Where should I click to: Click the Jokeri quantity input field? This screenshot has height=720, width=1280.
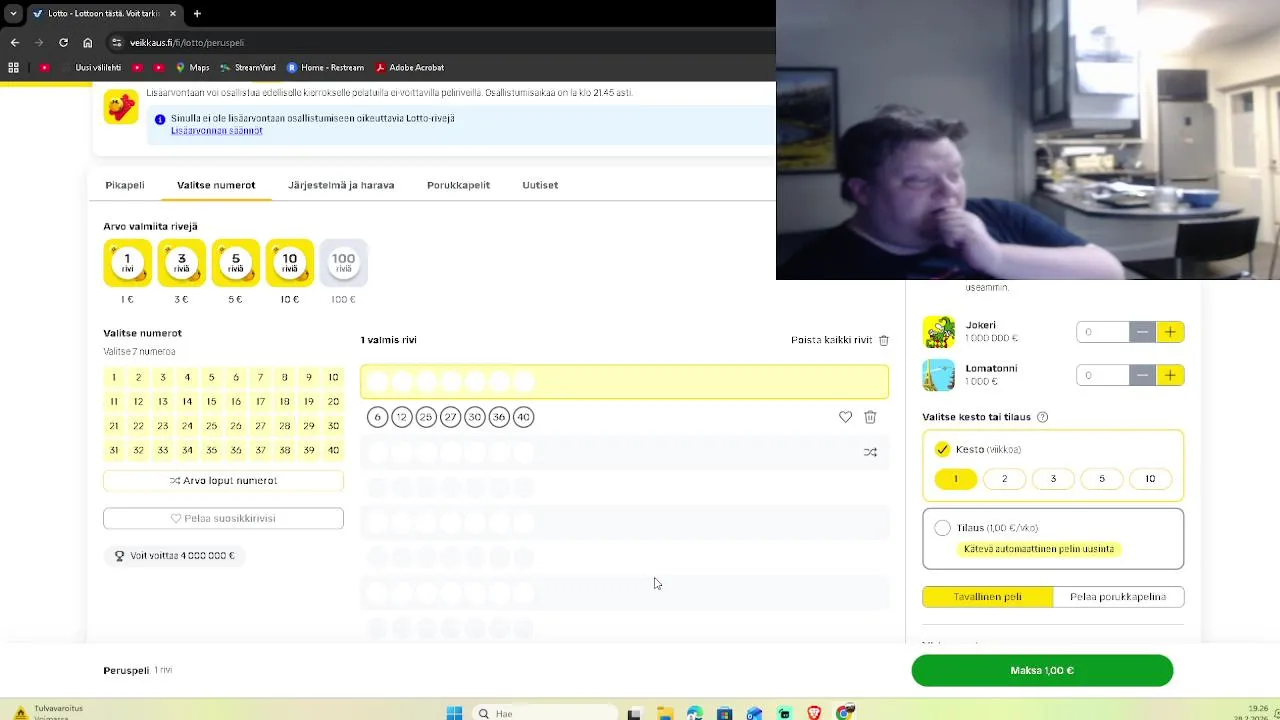pos(1103,332)
